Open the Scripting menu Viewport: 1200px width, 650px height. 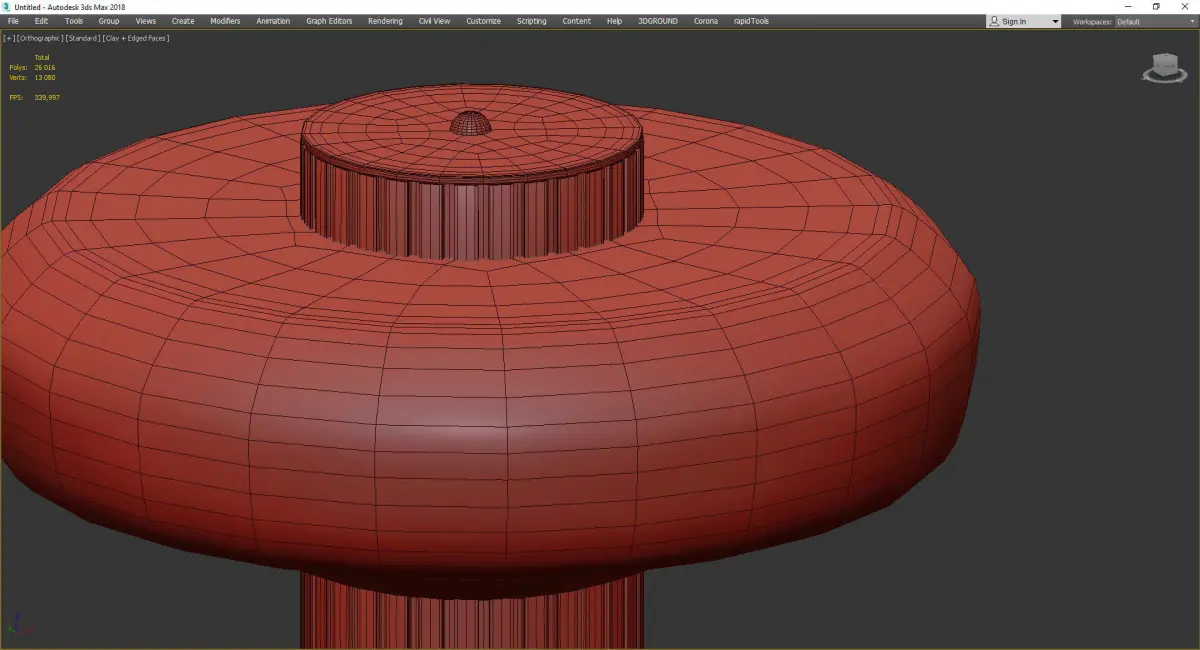click(x=531, y=21)
